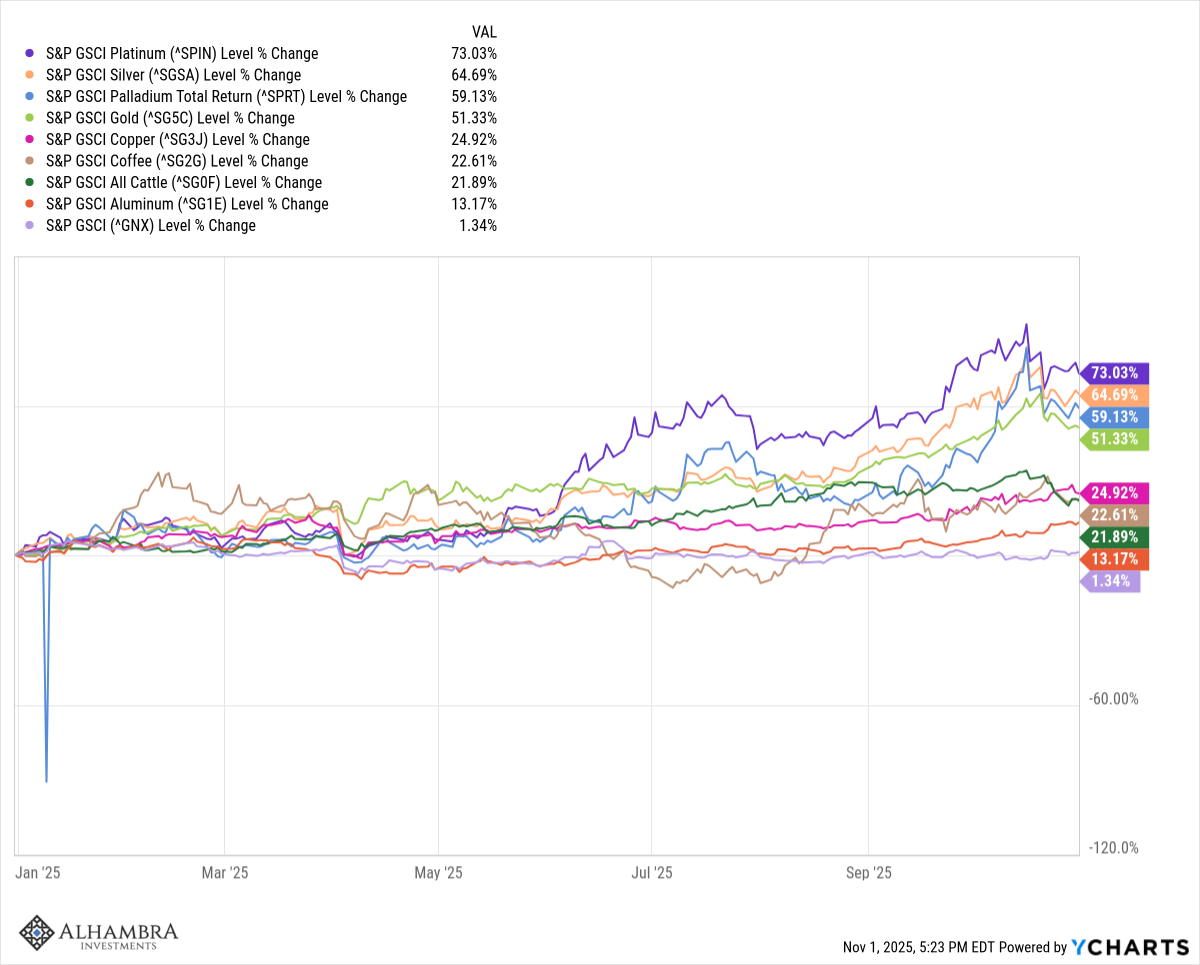Click the -60.00% y-axis label

1111,699
